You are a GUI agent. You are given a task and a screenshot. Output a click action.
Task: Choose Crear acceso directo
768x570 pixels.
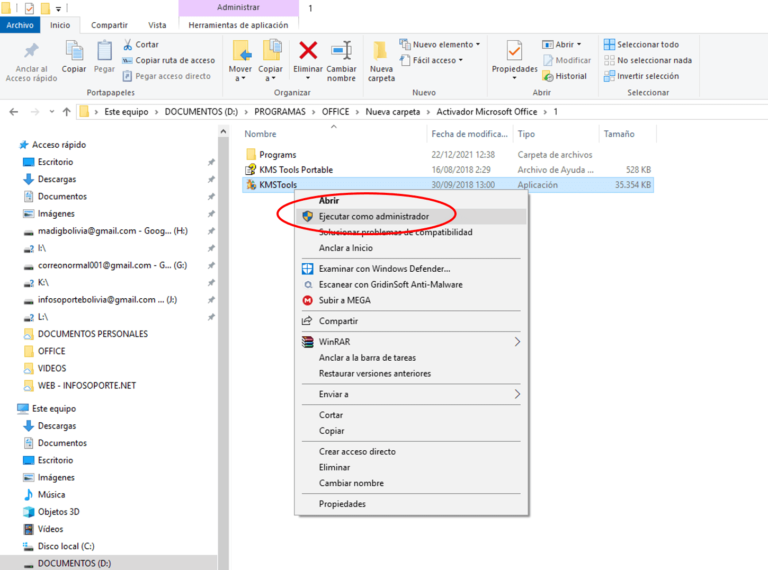point(410,451)
